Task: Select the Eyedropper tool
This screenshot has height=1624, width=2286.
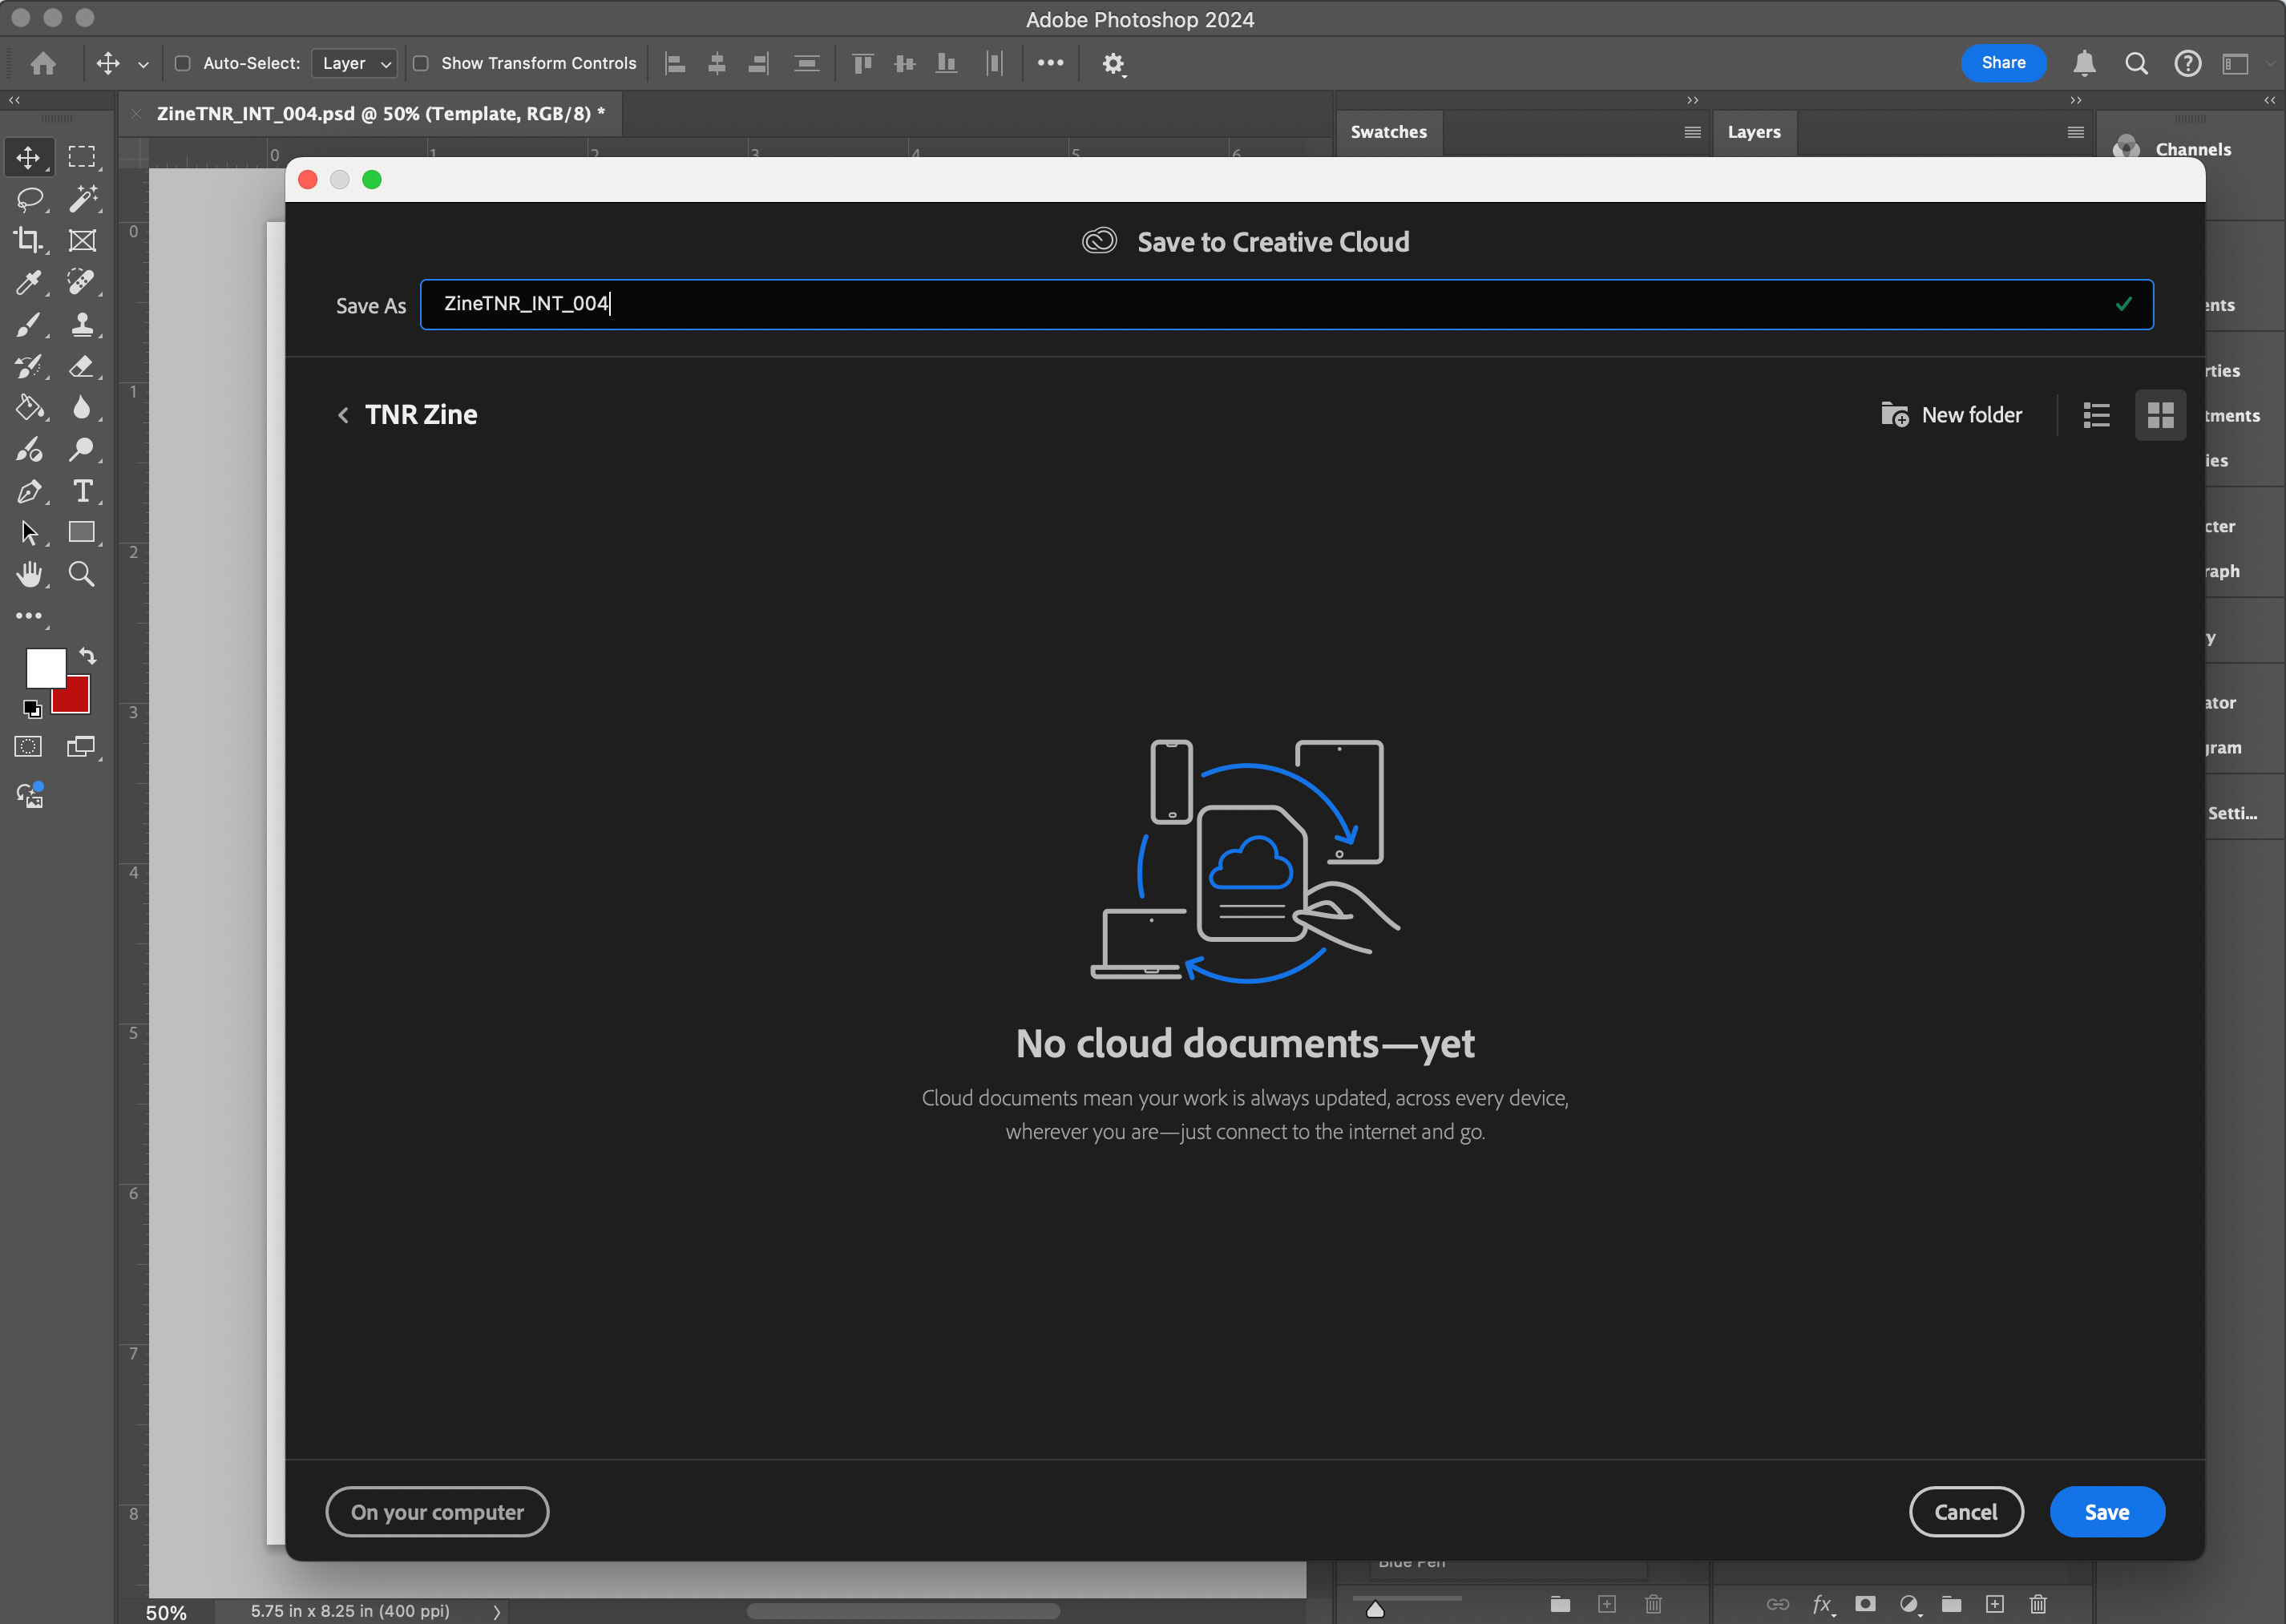Action: [x=27, y=283]
